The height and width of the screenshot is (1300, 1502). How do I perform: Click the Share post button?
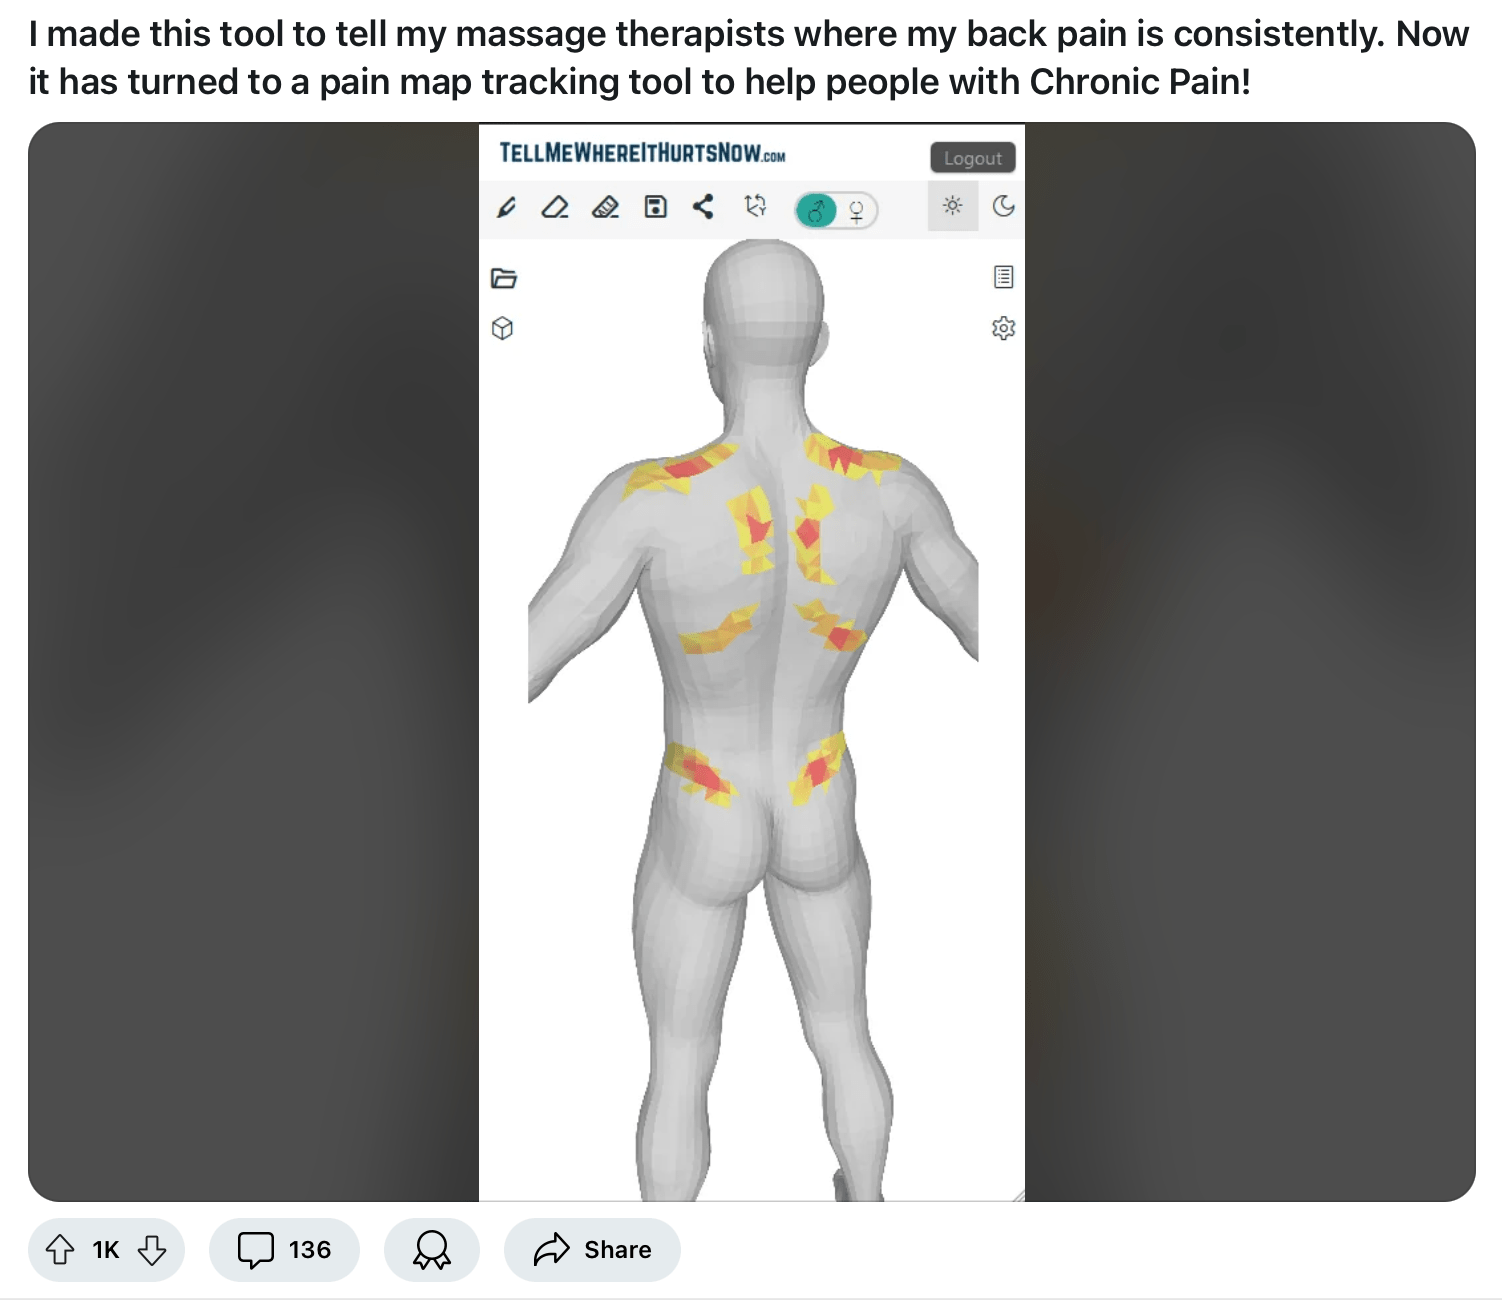point(592,1250)
